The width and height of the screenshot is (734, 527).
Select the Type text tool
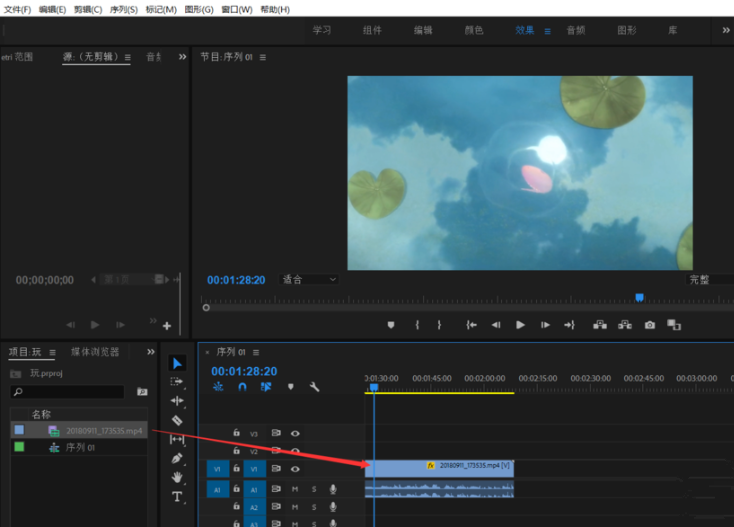tap(177, 496)
